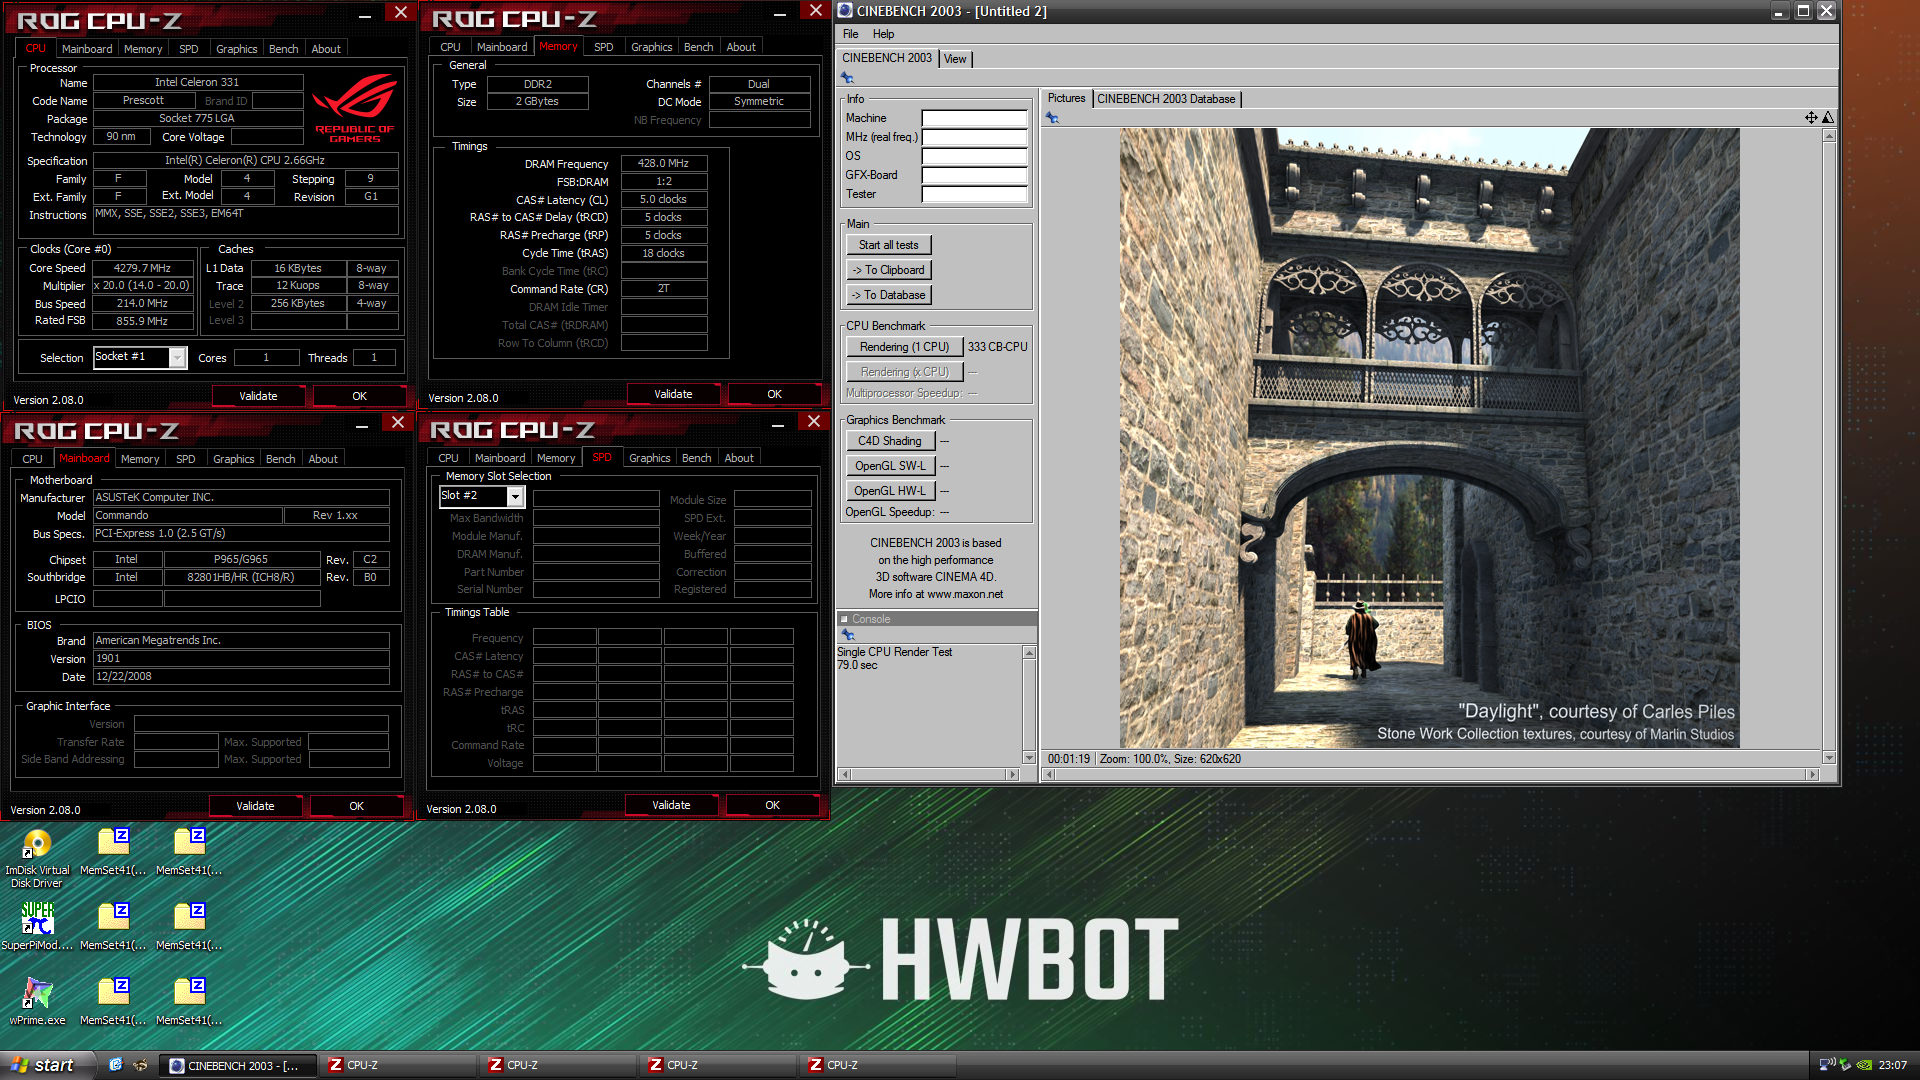Click the Machine input field in the Info section
This screenshot has width=1920, height=1080.
(974, 118)
